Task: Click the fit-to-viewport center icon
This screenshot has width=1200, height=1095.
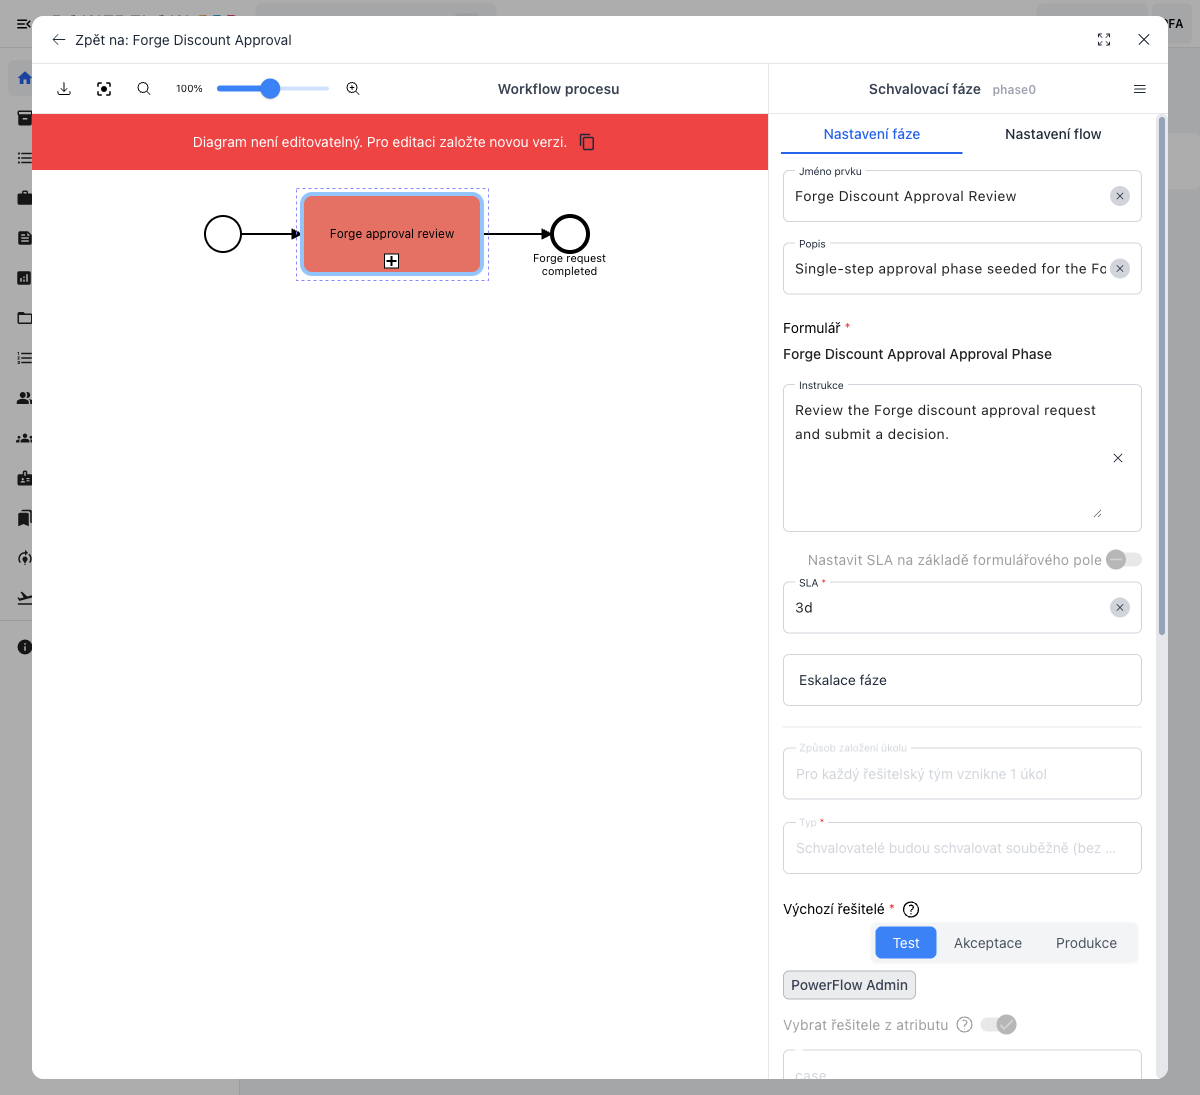Action: (104, 89)
